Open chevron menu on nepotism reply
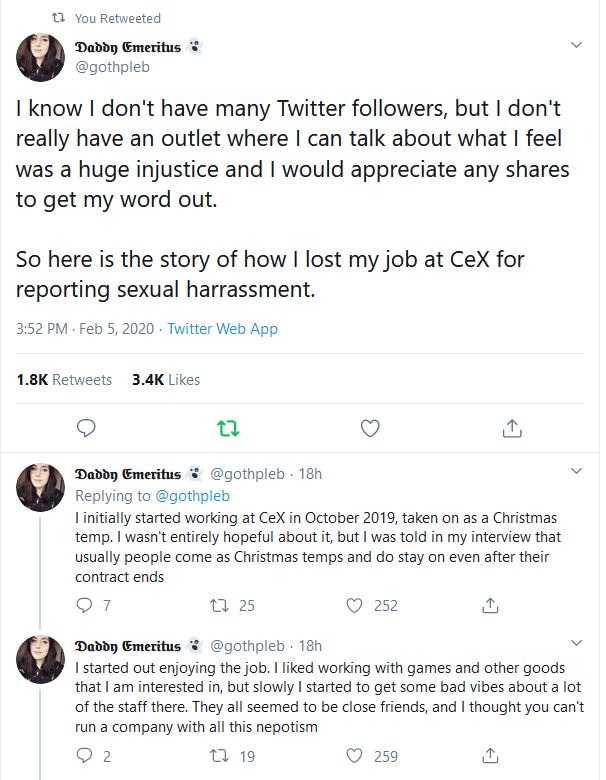This screenshot has width=606, height=780. (x=576, y=643)
